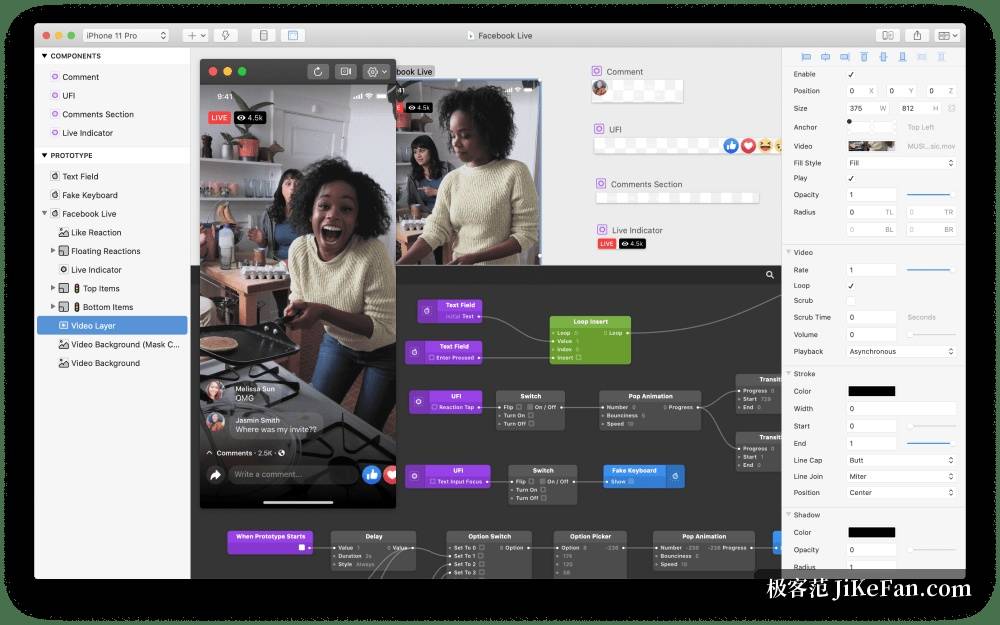
Task: Toggle Flip on the UFI Reaction Tap switch
Action: pos(519,407)
